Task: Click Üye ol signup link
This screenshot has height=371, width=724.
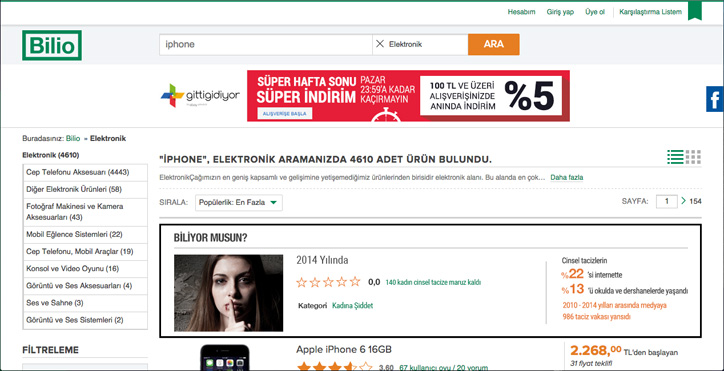Action: [x=595, y=12]
